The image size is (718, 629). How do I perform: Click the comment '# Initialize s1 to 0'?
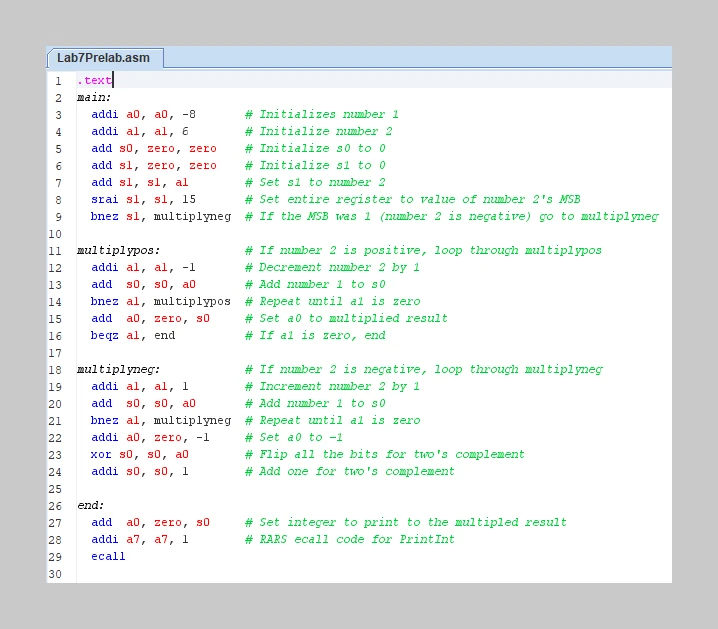(315, 165)
